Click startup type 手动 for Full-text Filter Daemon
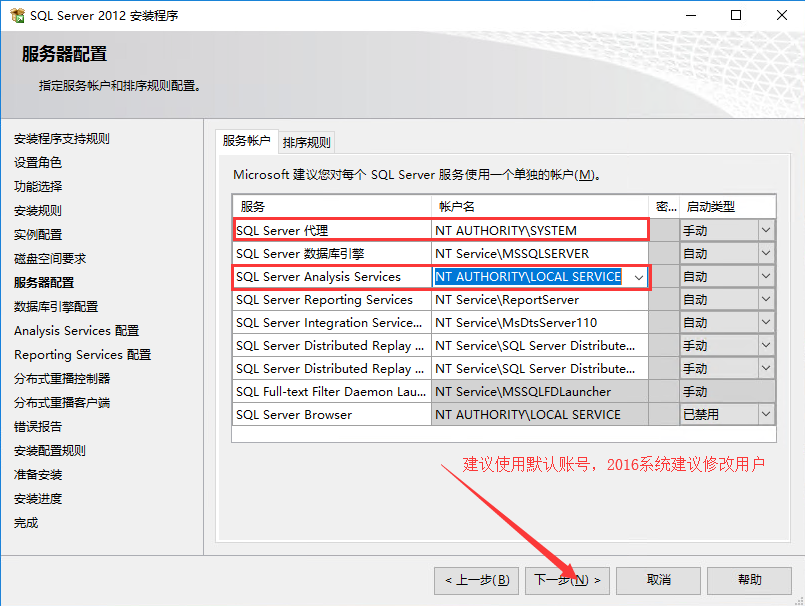The width and height of the screenshot is (805, 606). (x=727, y=392)
